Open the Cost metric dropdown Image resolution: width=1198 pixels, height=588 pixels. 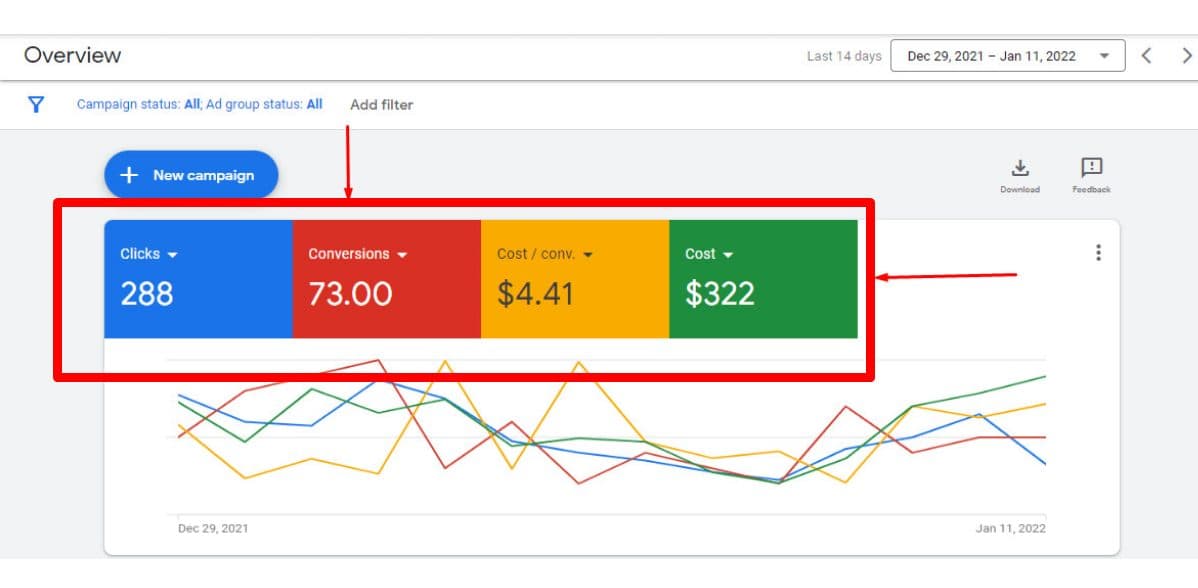tap(709, 254)
